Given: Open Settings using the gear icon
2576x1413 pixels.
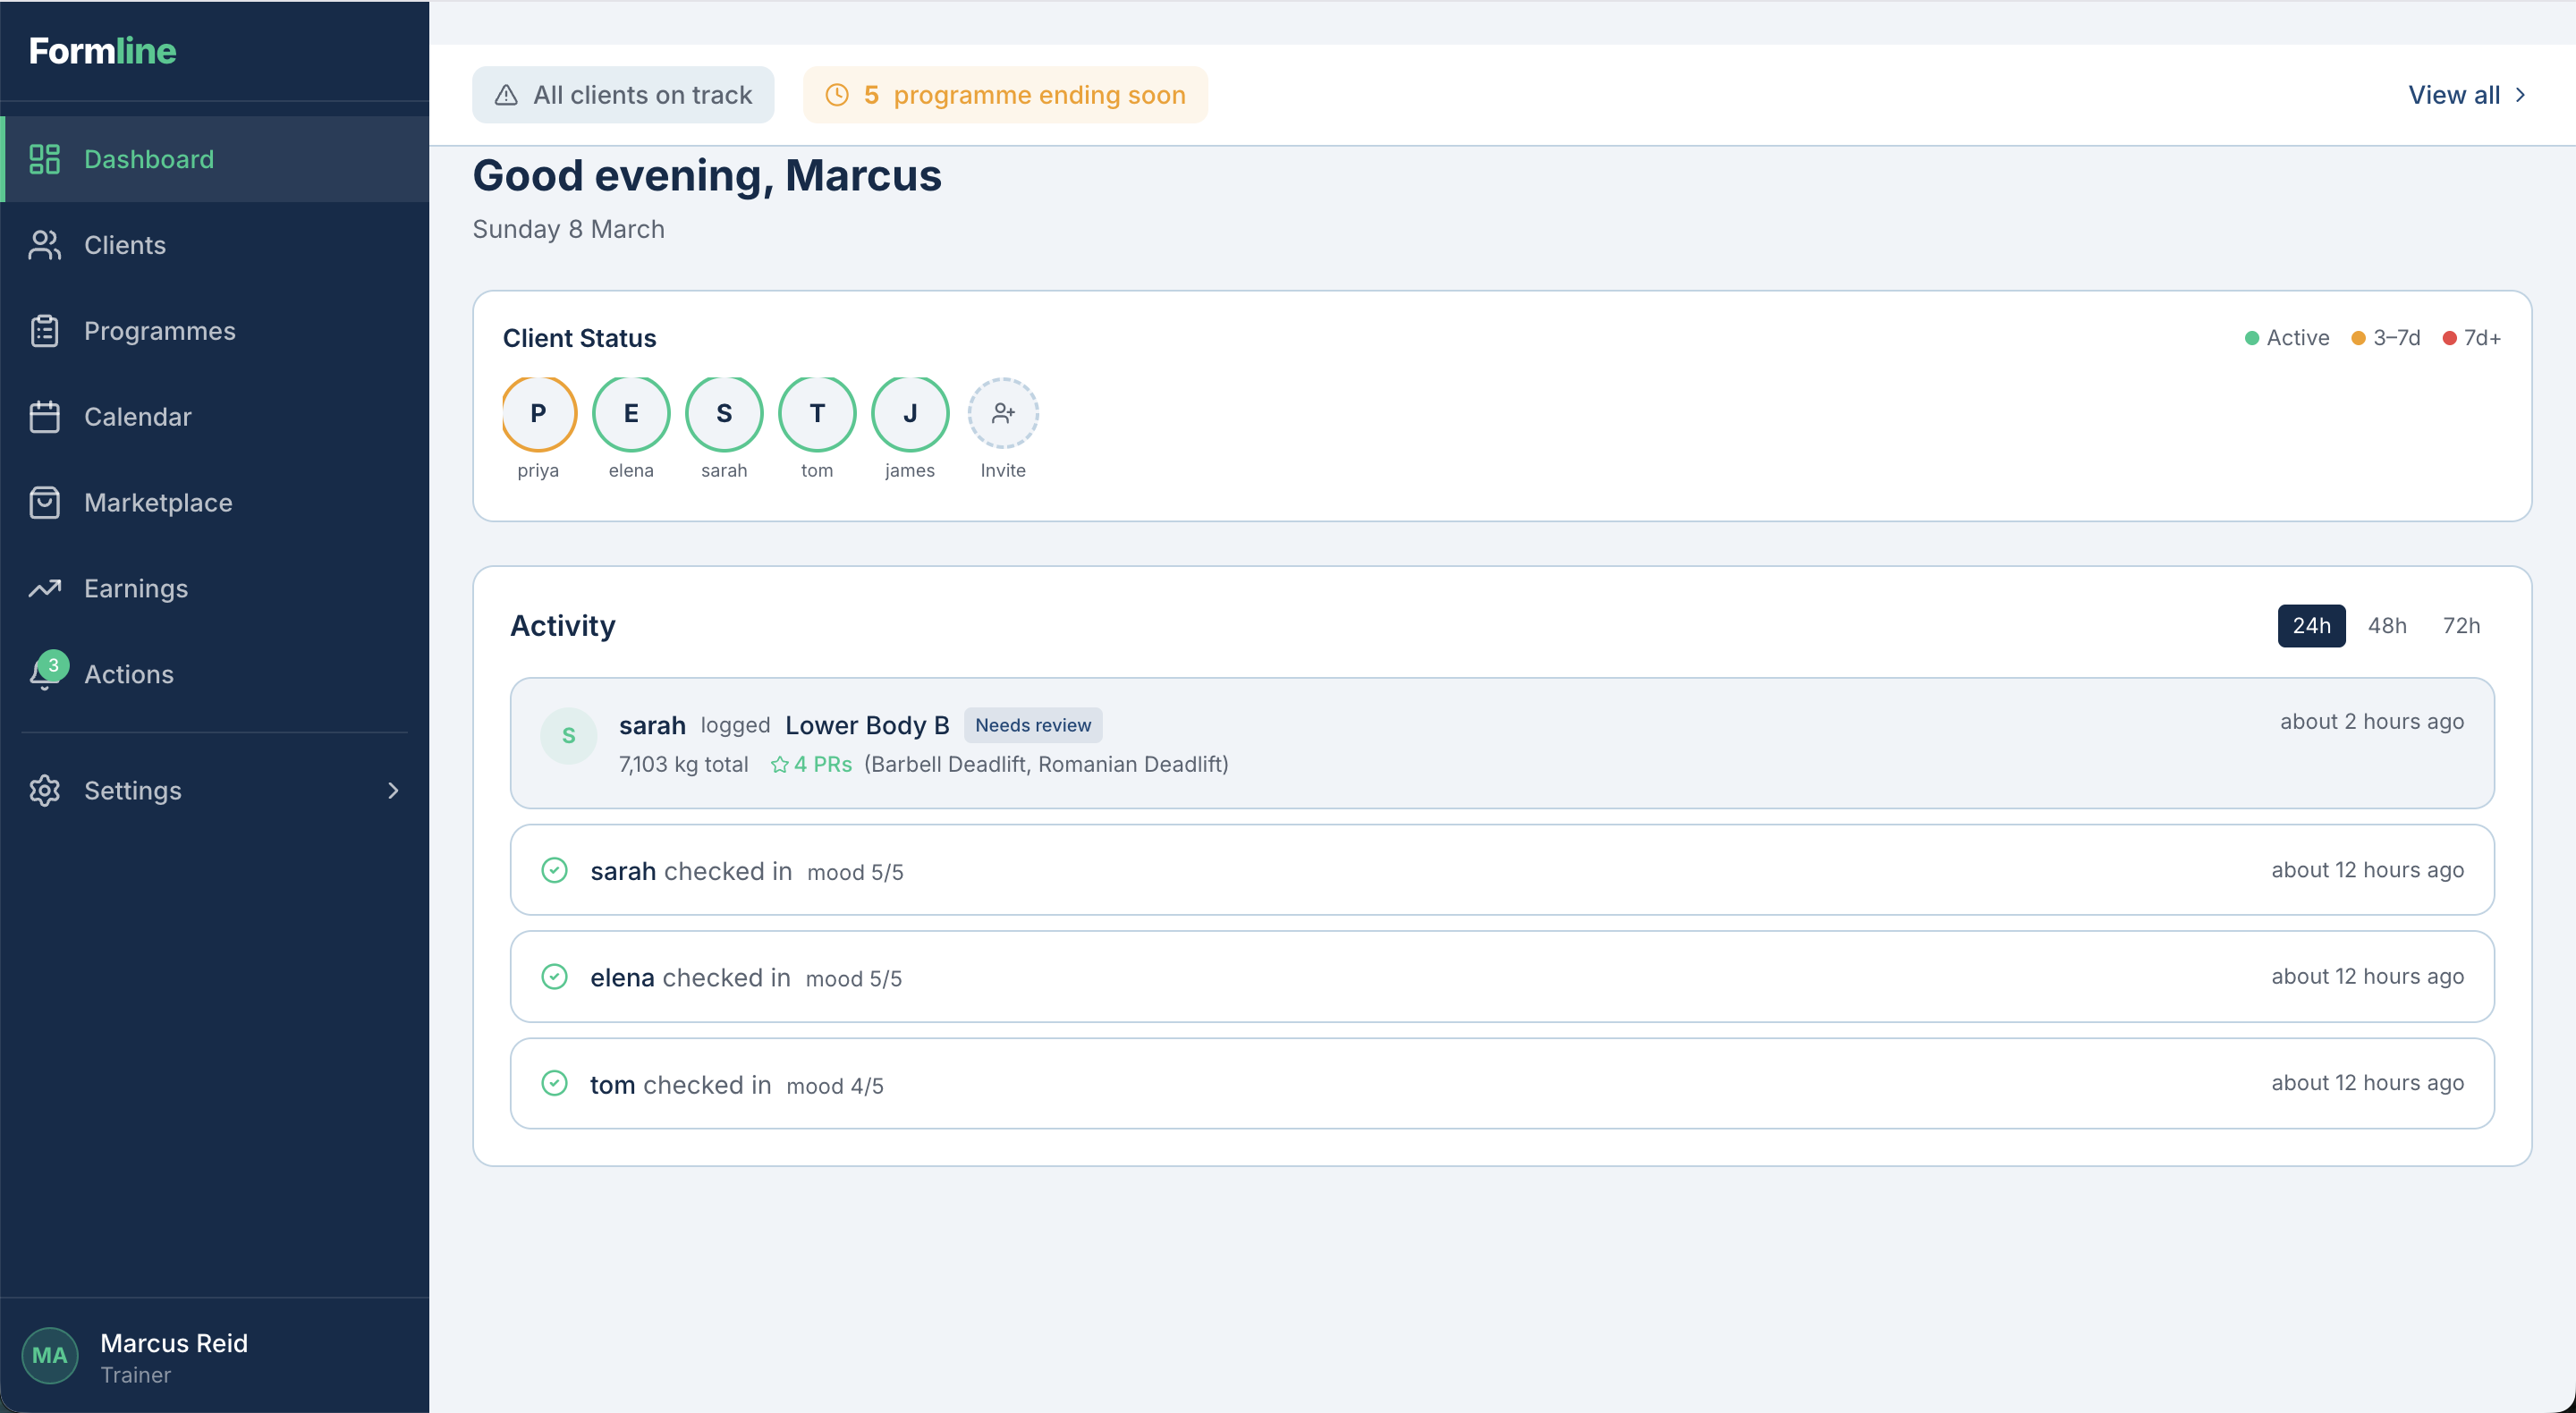Looking at the screenshot, I should 44,790.
